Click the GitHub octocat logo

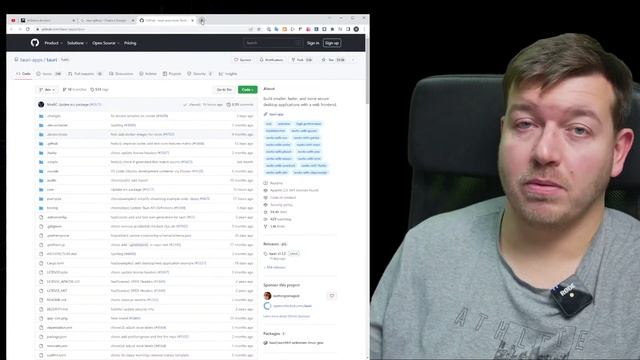tap(35, 42)
